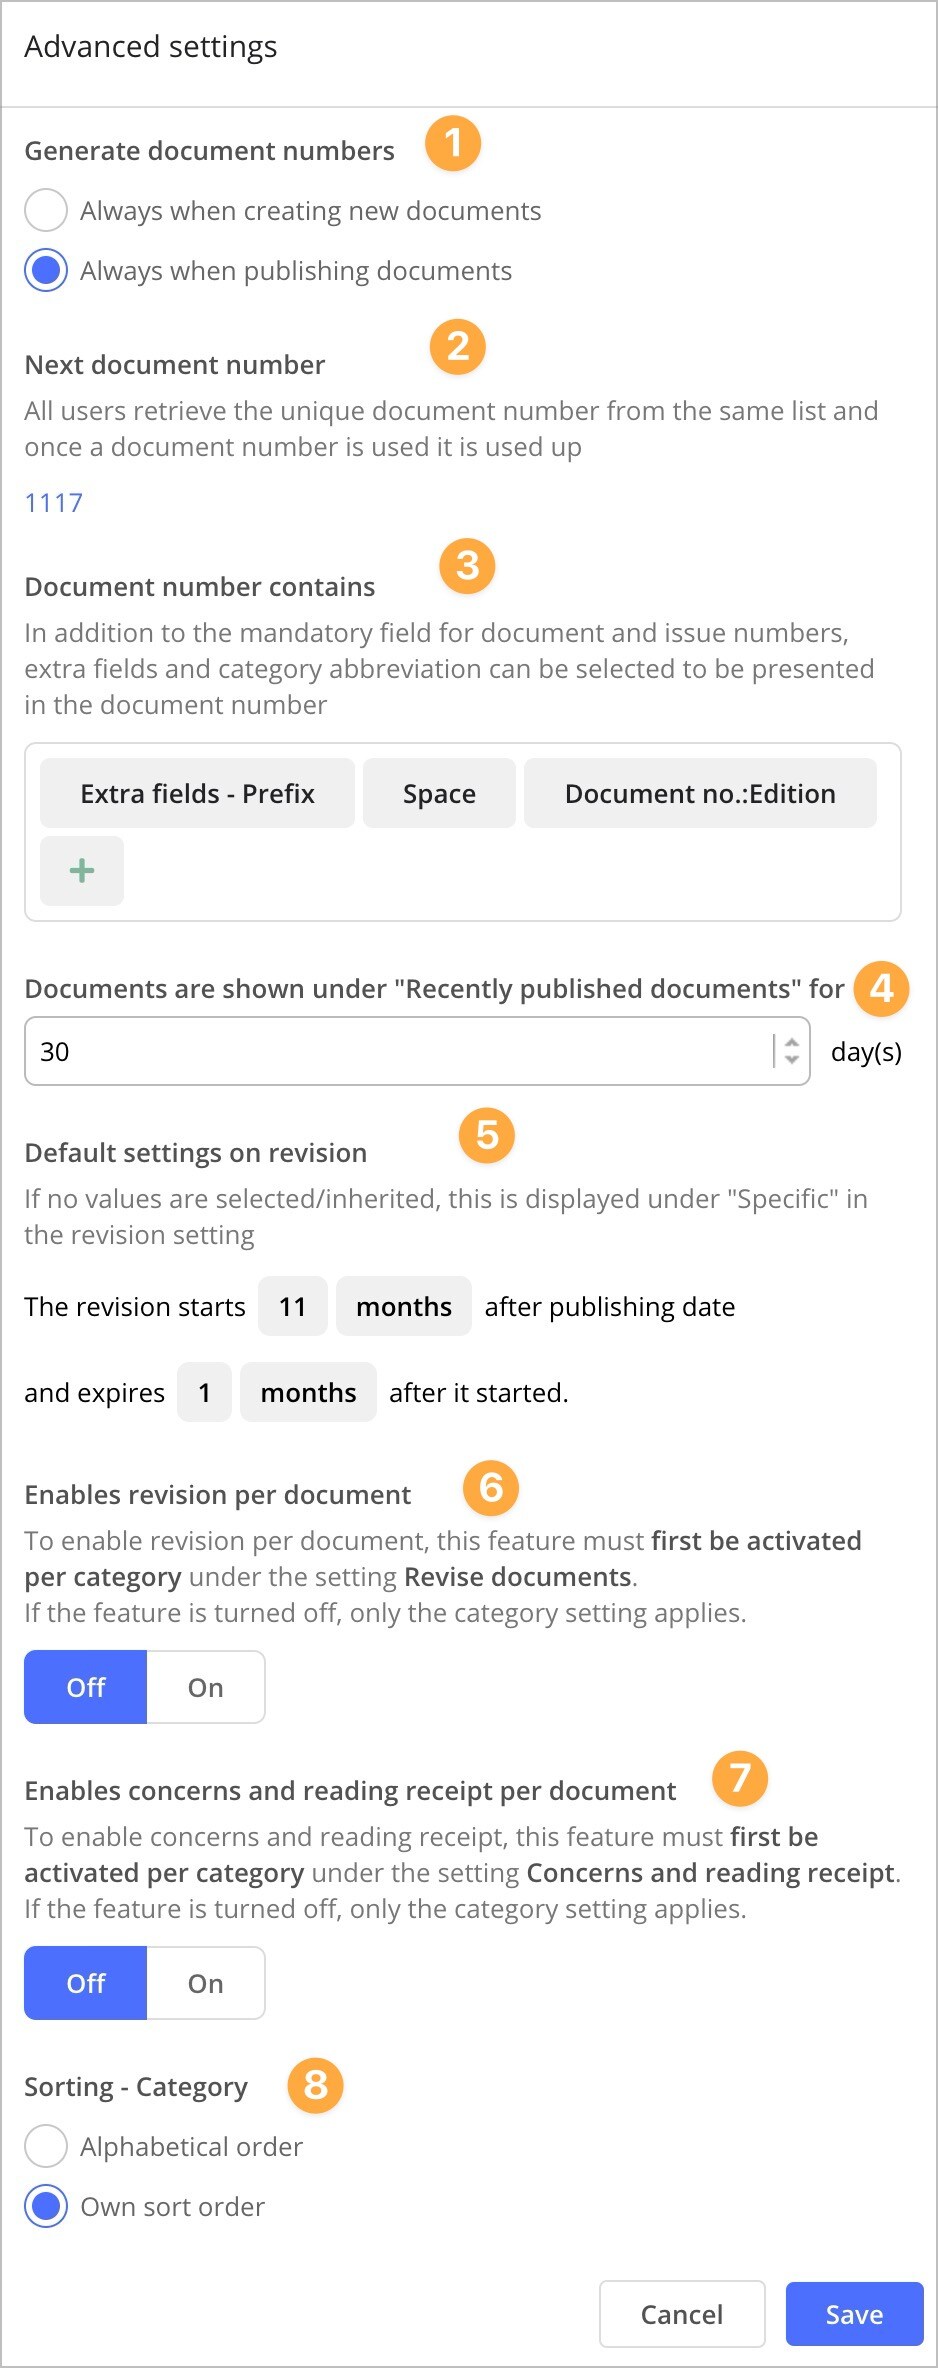Decrease days with the stepper down arrow

tap(792, 1060)
